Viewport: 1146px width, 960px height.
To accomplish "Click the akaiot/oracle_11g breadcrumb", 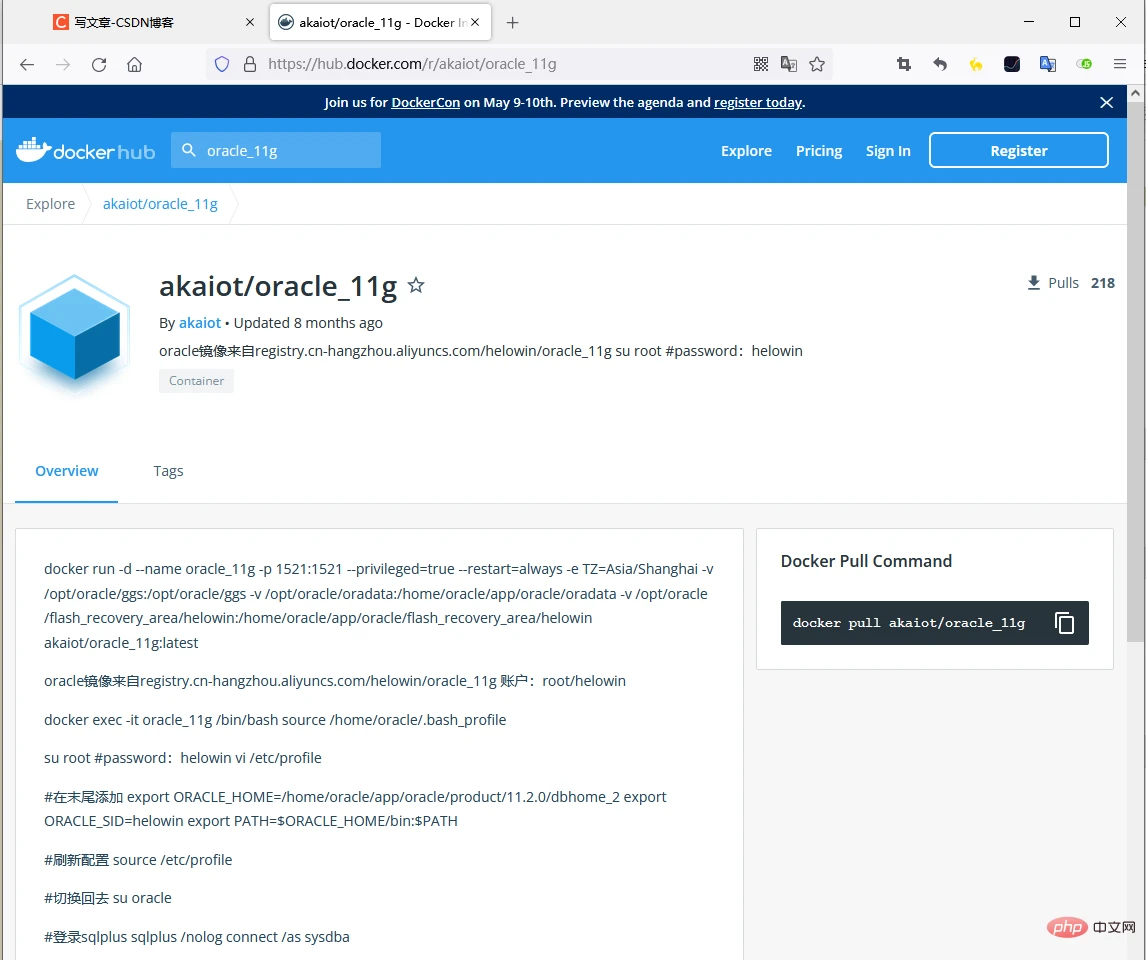I will click(160, 204).
